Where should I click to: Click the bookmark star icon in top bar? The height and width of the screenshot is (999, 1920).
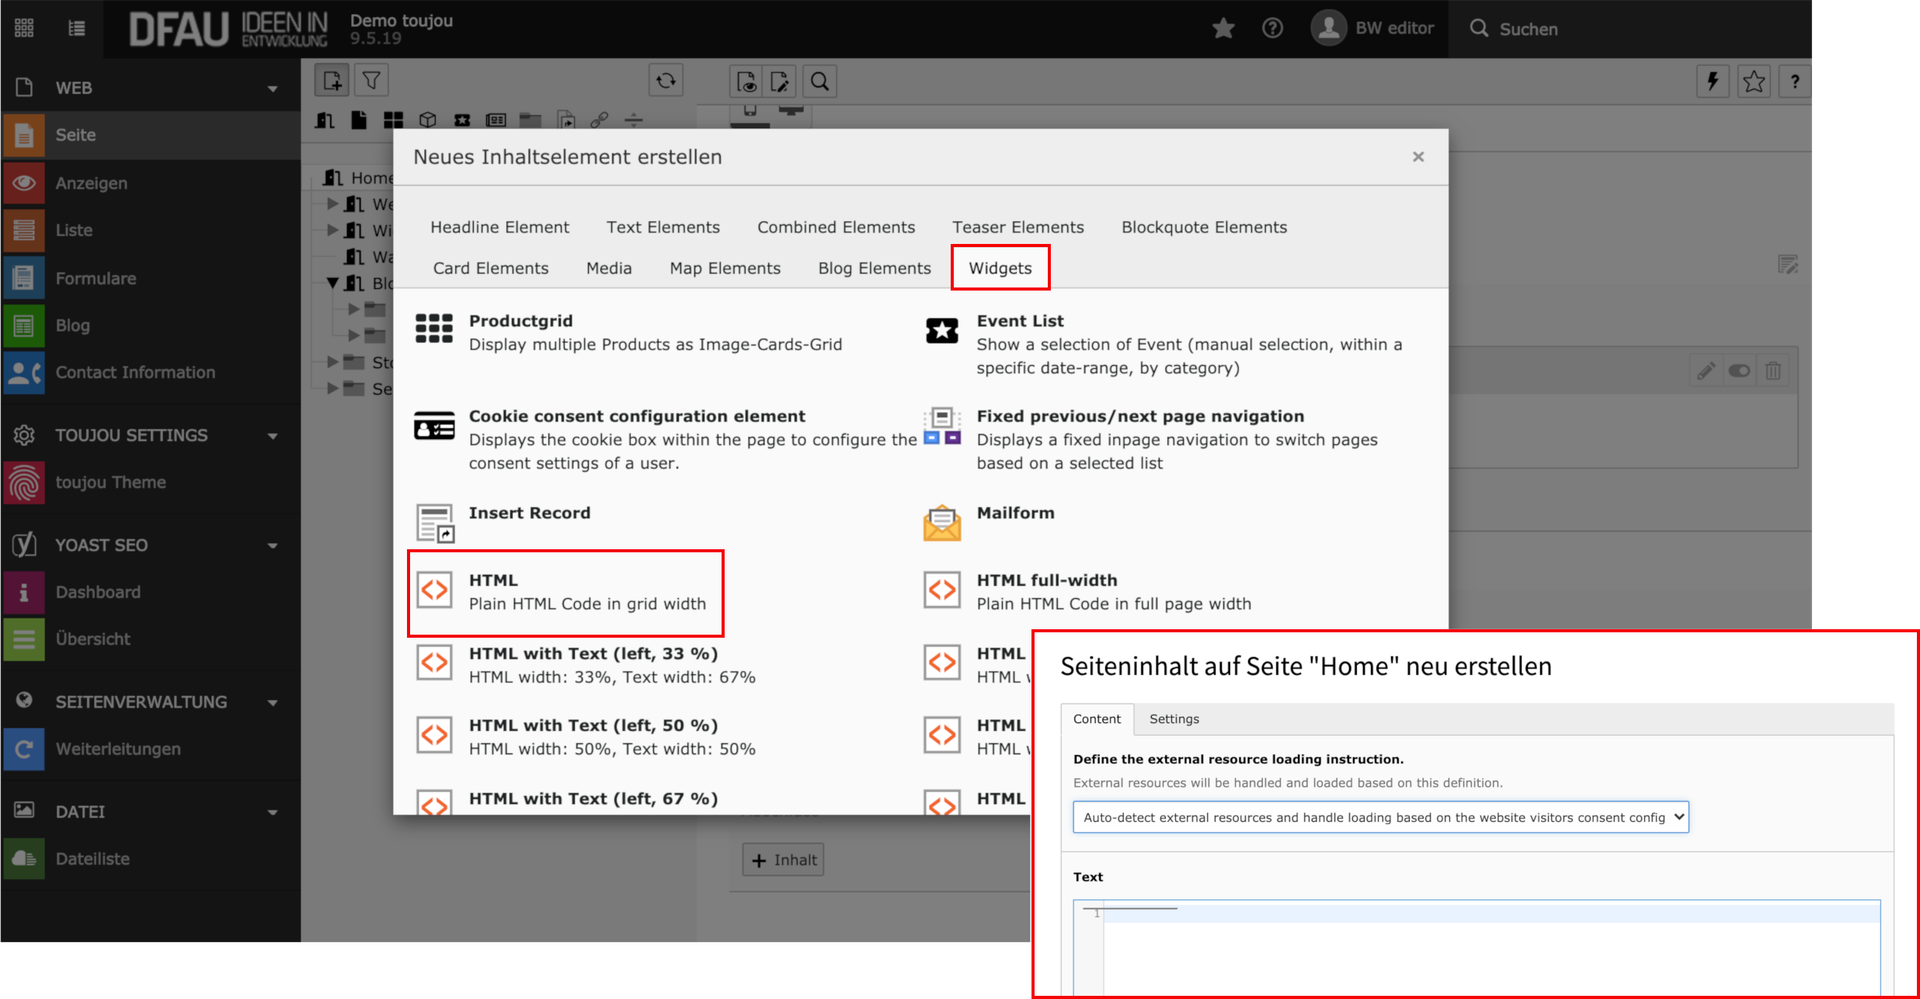coord(1223,29)
